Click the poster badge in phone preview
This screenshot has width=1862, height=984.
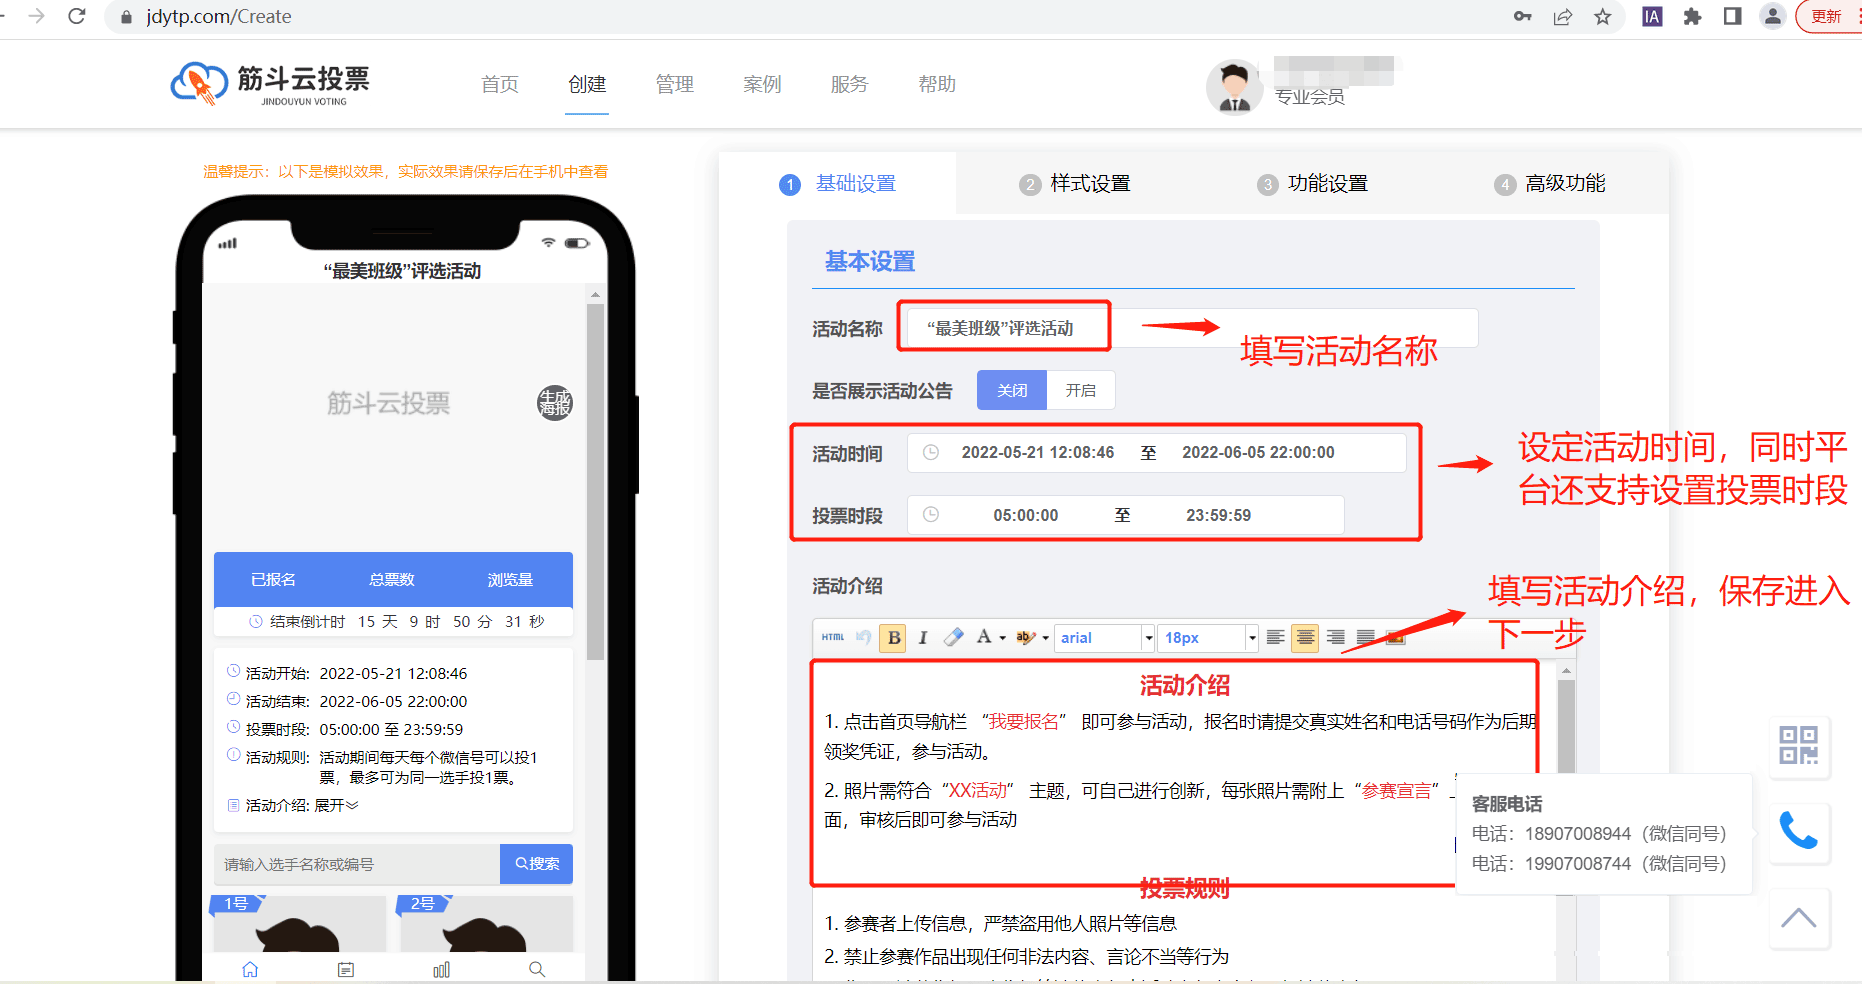(555, 403)
